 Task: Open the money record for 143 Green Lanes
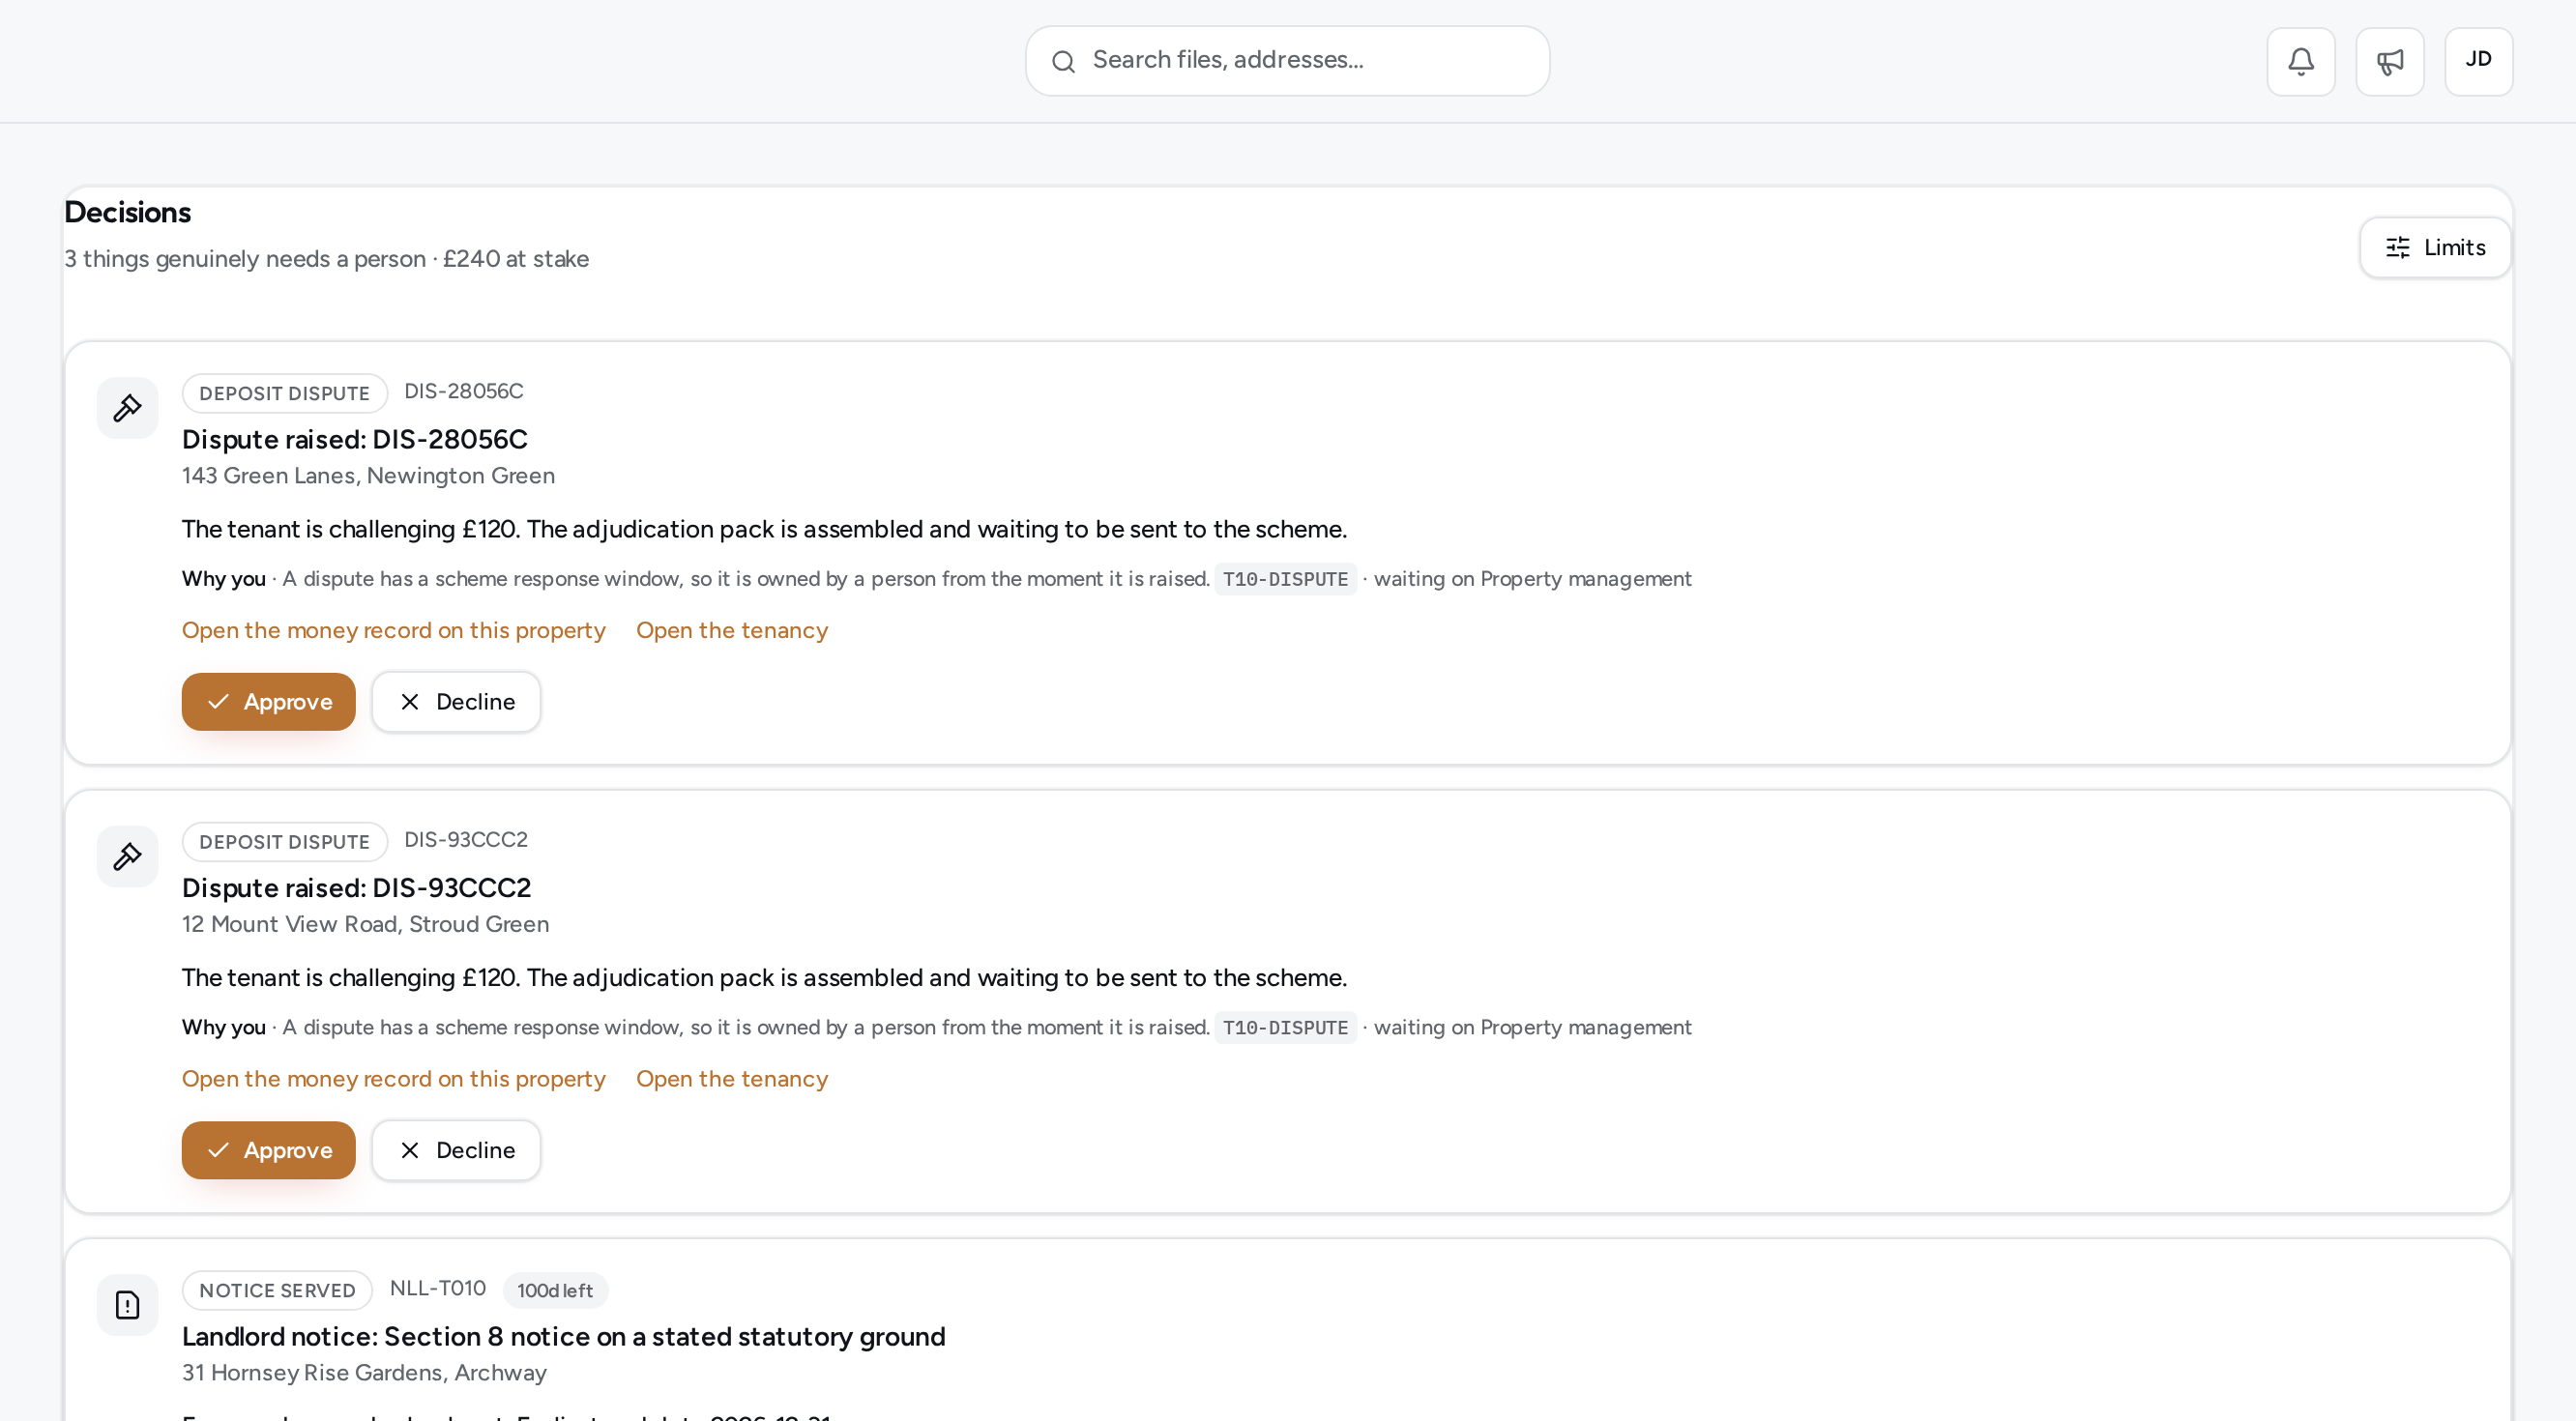pos(393,630)
